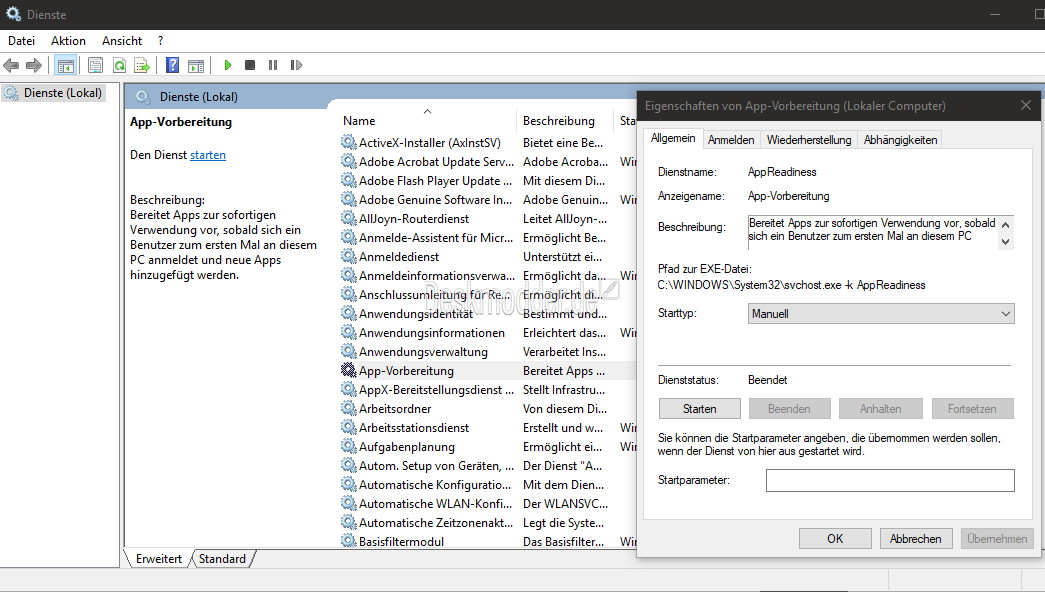Click the Abbrechen button
Viewport: 1045px width, 592px height.
(916, 539)
